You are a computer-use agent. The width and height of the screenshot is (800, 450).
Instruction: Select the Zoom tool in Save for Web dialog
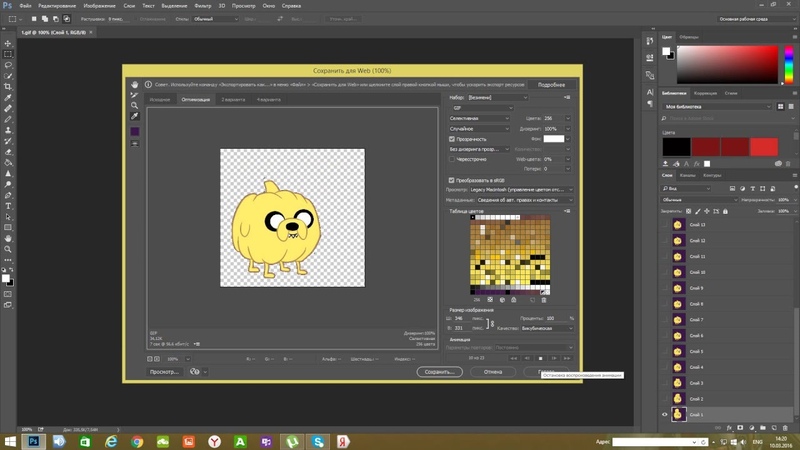pos(135,106)
